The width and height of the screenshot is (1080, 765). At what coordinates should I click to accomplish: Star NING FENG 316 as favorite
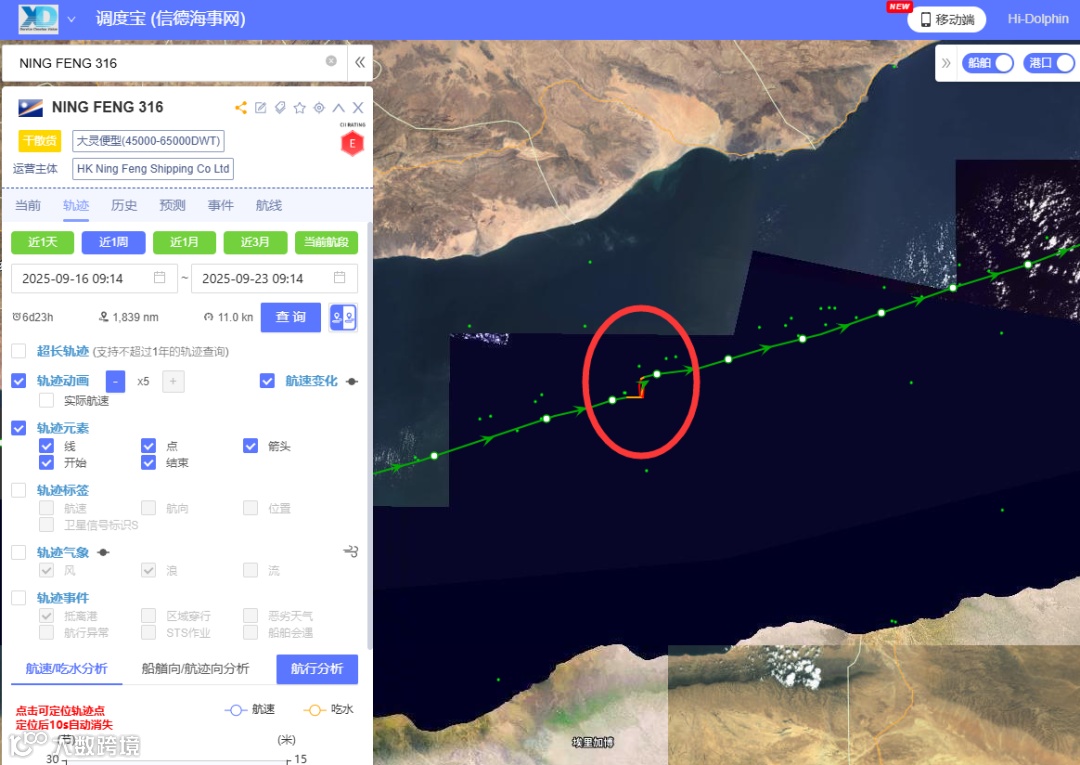pos(300,107)
